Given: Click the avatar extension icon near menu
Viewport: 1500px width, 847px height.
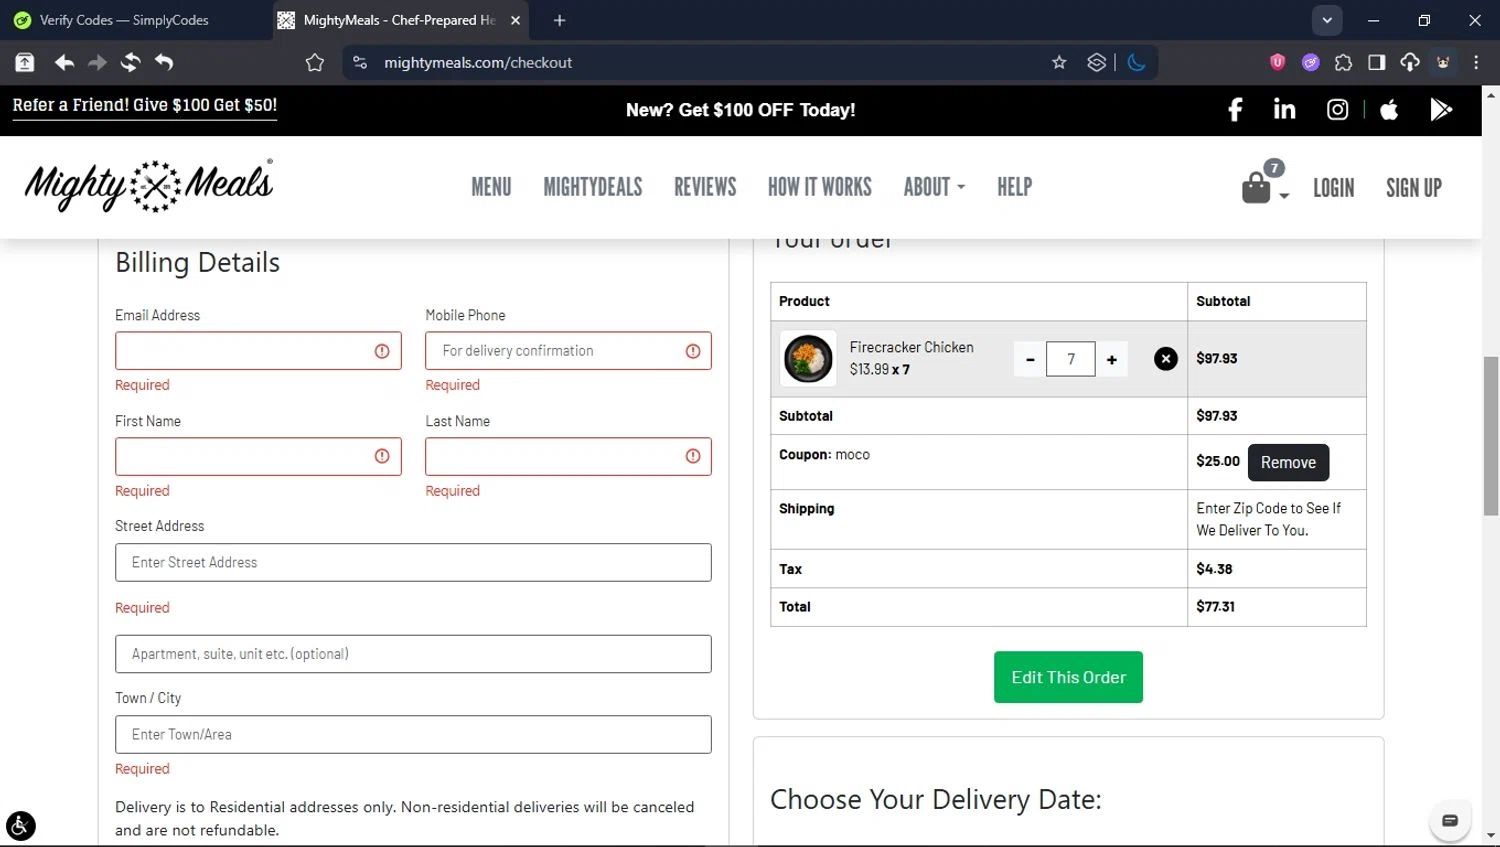Looking at the screenshot, I should pyautogui.click(x=1443, y=62).
